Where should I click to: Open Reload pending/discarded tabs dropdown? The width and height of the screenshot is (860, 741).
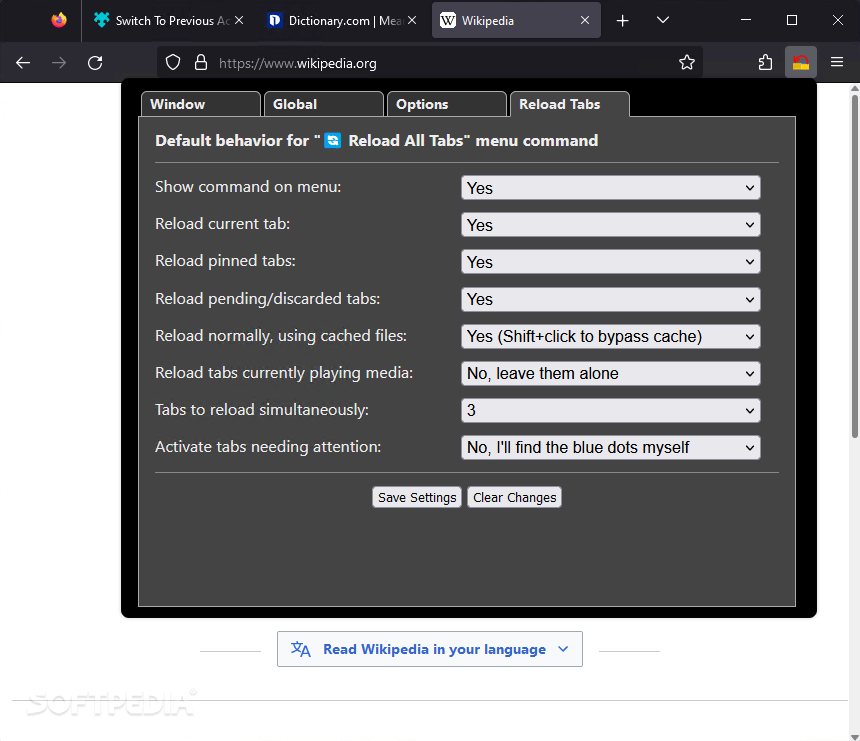pos(610,299)
